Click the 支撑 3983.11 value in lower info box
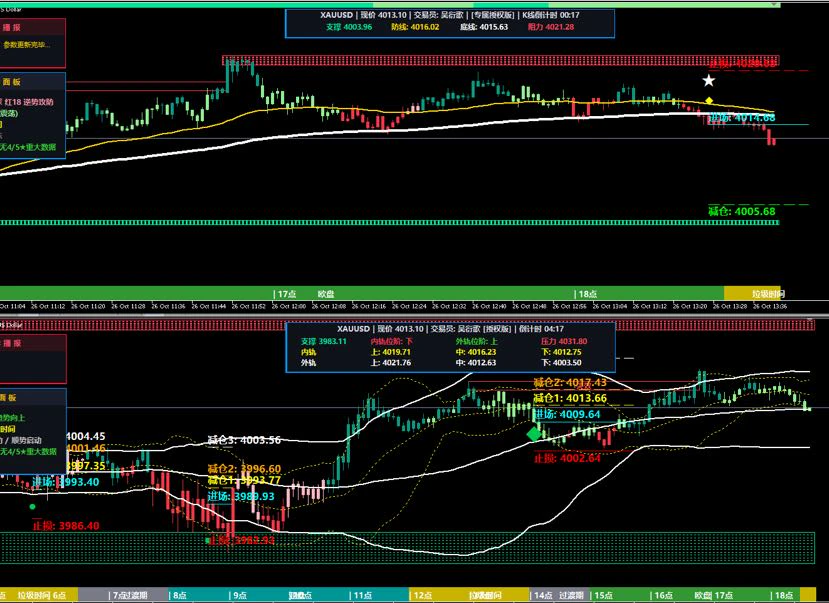 coord(324,341)
